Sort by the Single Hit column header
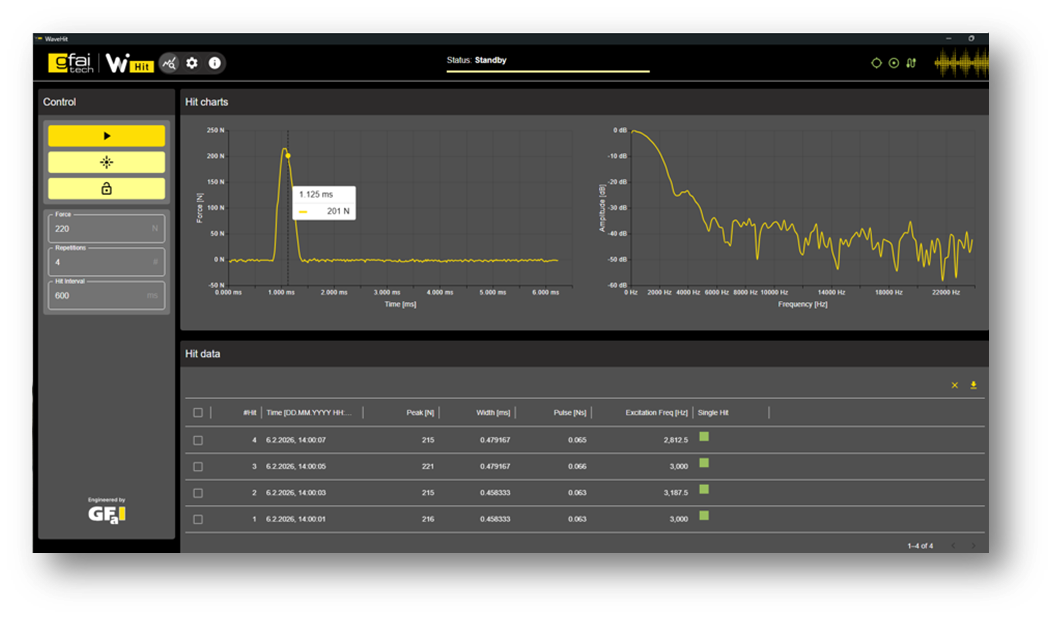The width and height of the screenshot is (1054, 618). [x=713, y=413]
